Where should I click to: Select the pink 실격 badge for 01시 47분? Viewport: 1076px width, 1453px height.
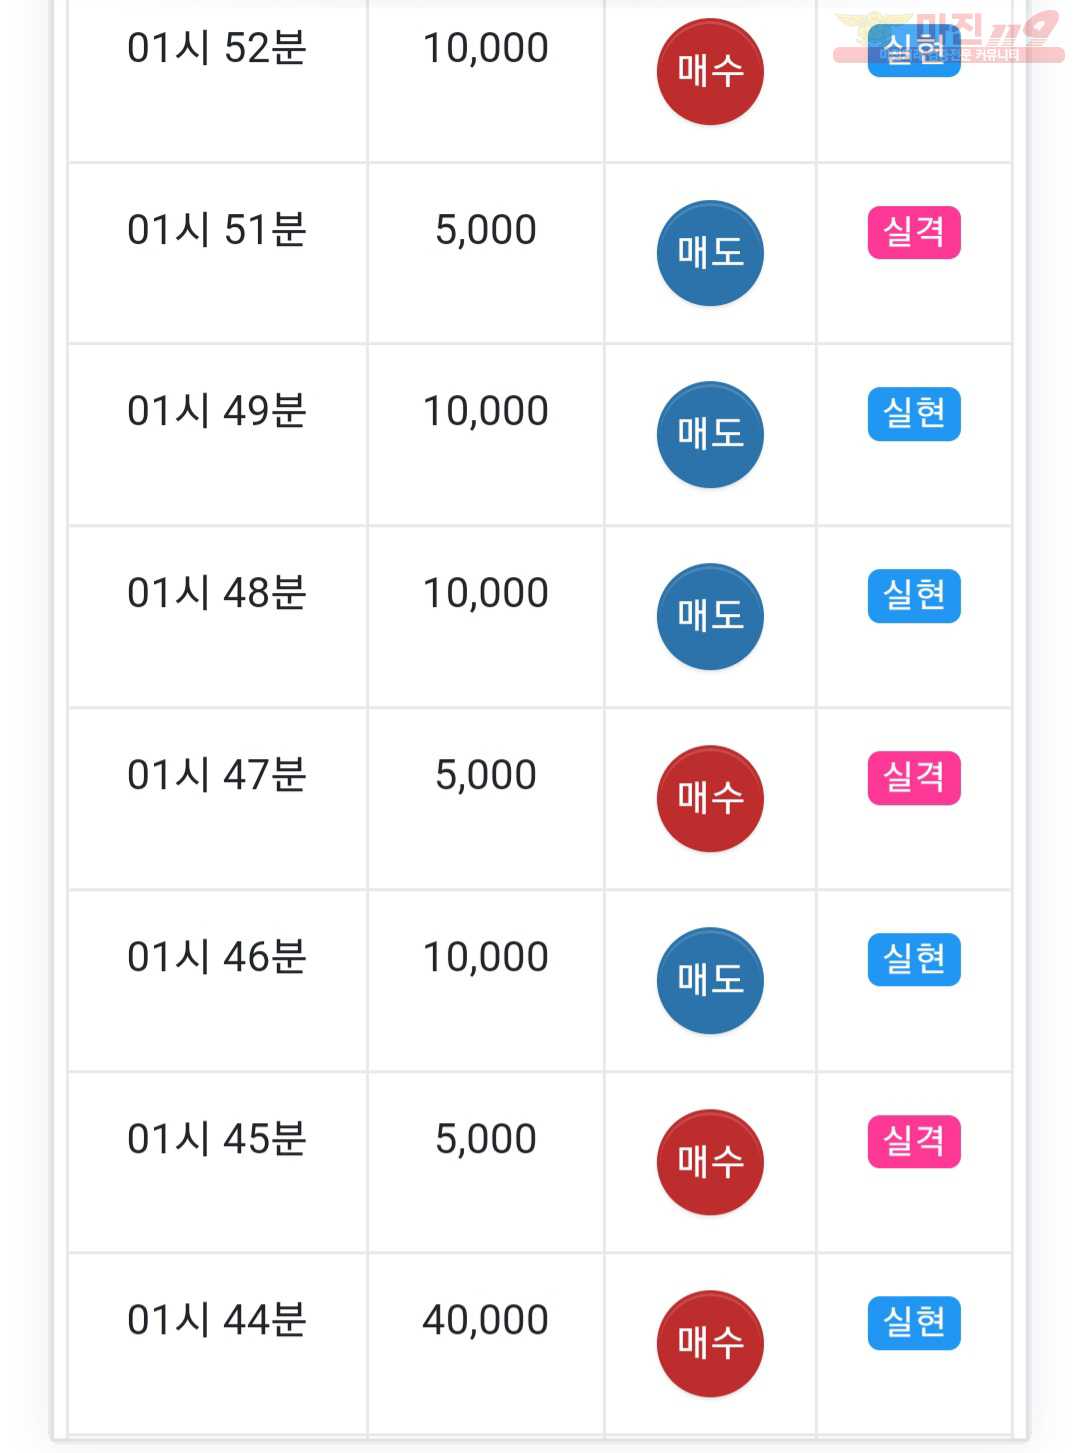914,777
